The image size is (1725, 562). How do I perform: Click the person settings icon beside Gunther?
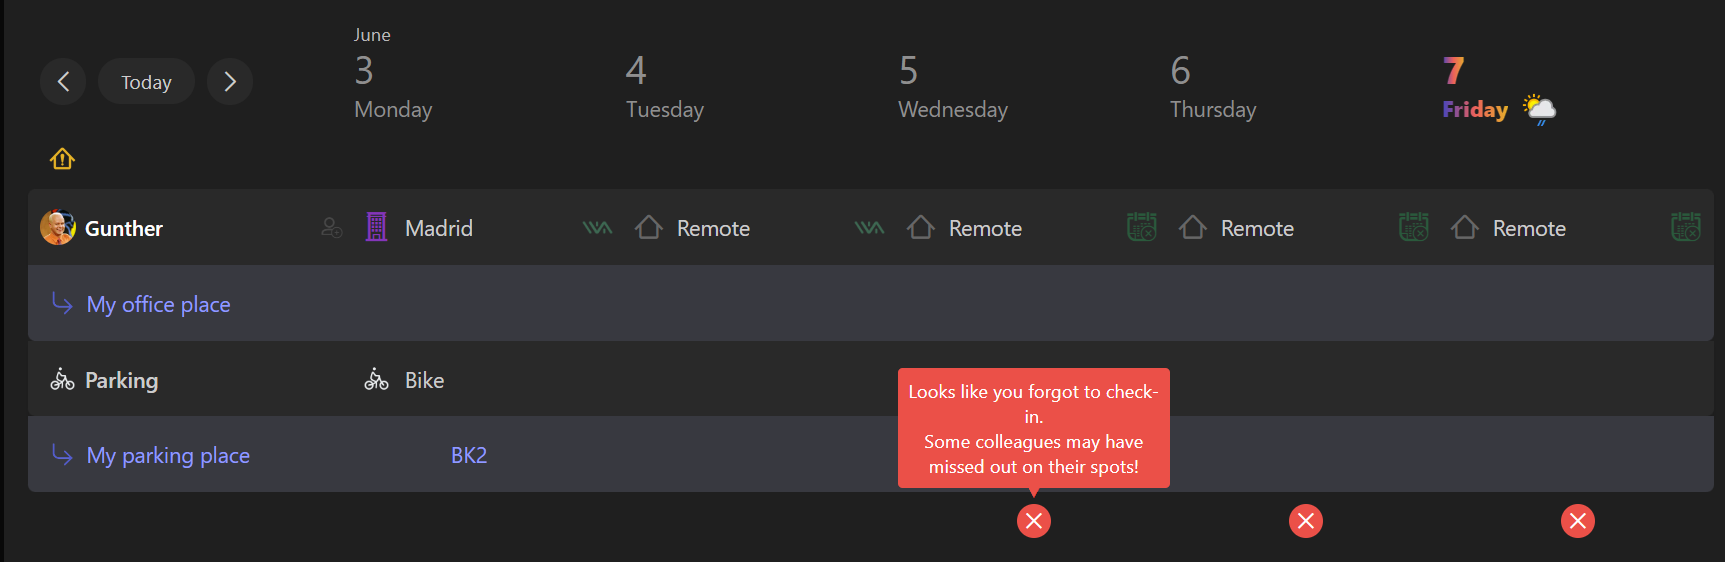coord(332,228)
